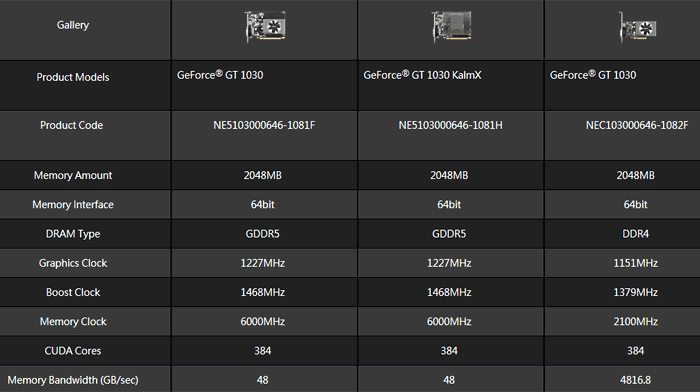Click the DDR4 memory type value
The height and width of the screenshot is (392, 700).
pyautogui.click(x=635, y=234)
